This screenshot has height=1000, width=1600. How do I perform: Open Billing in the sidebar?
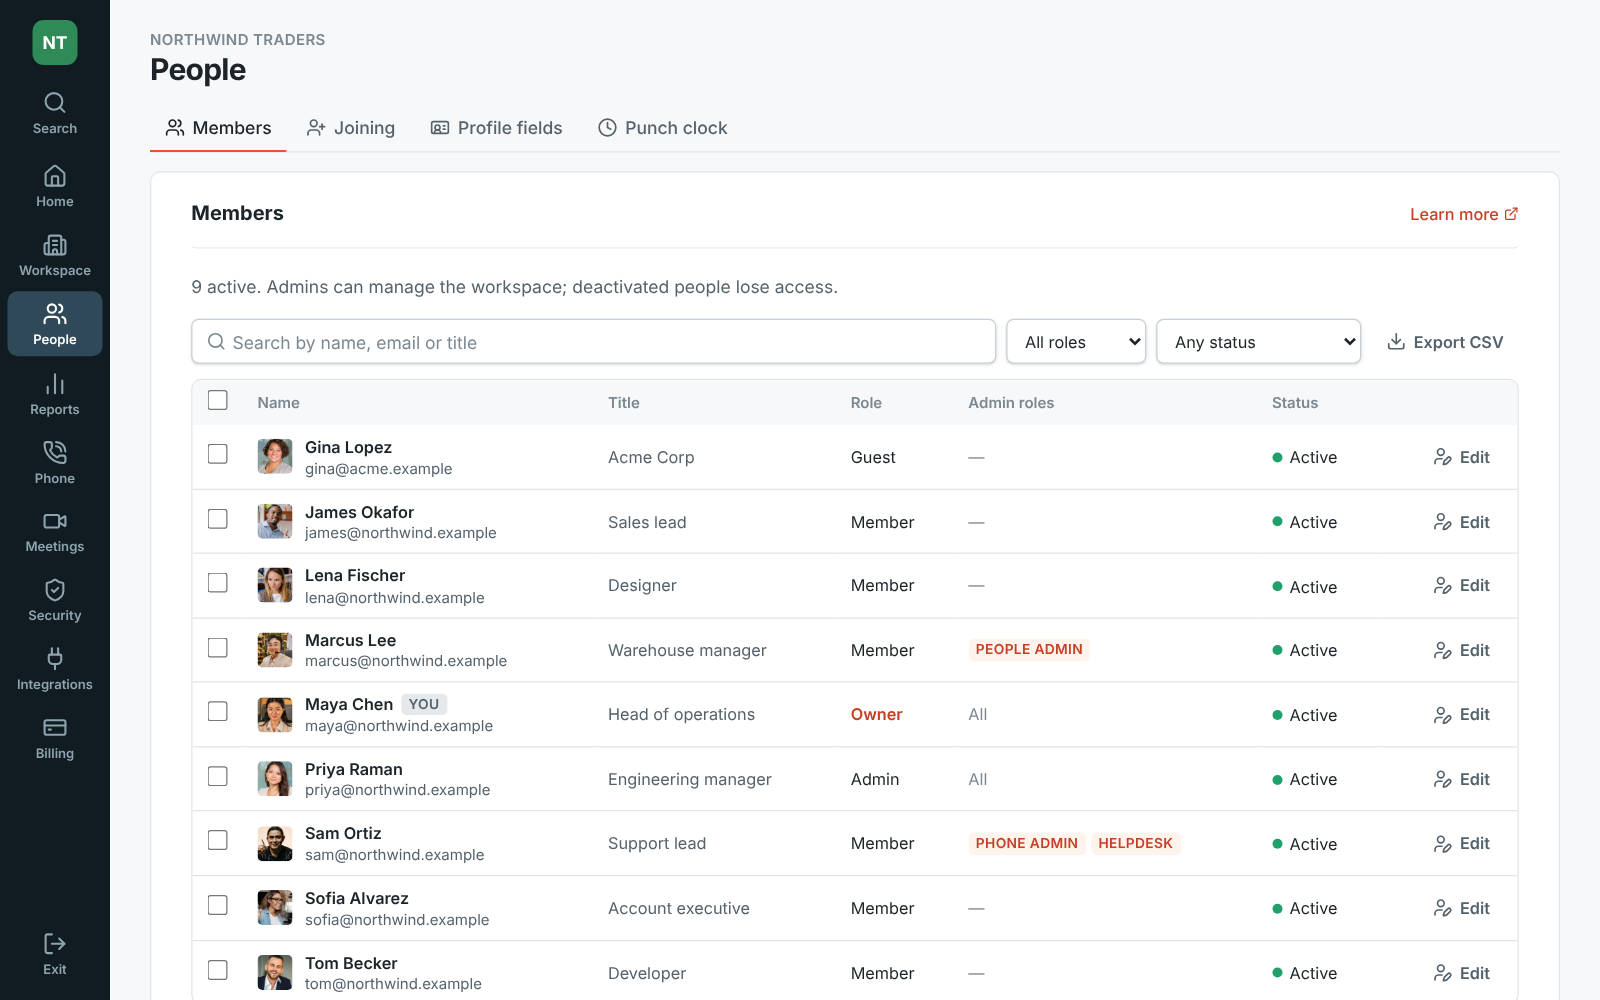point(55,739)
